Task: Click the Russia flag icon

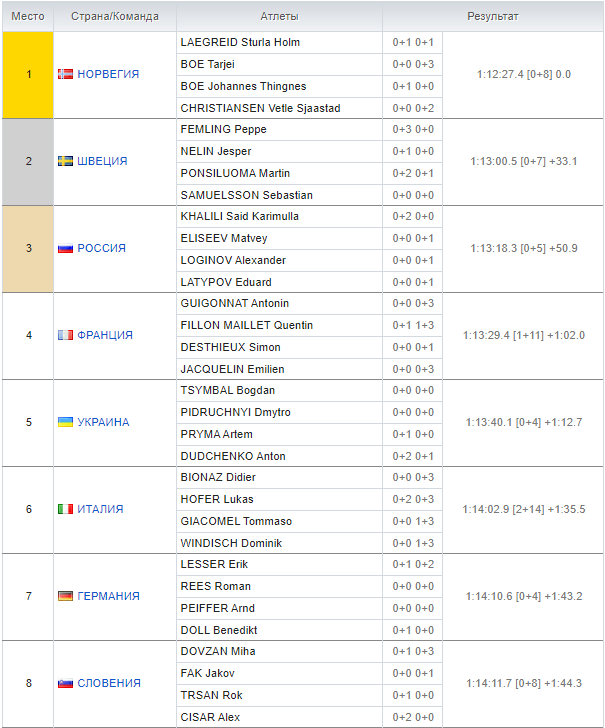Action: tap(65, 248)
